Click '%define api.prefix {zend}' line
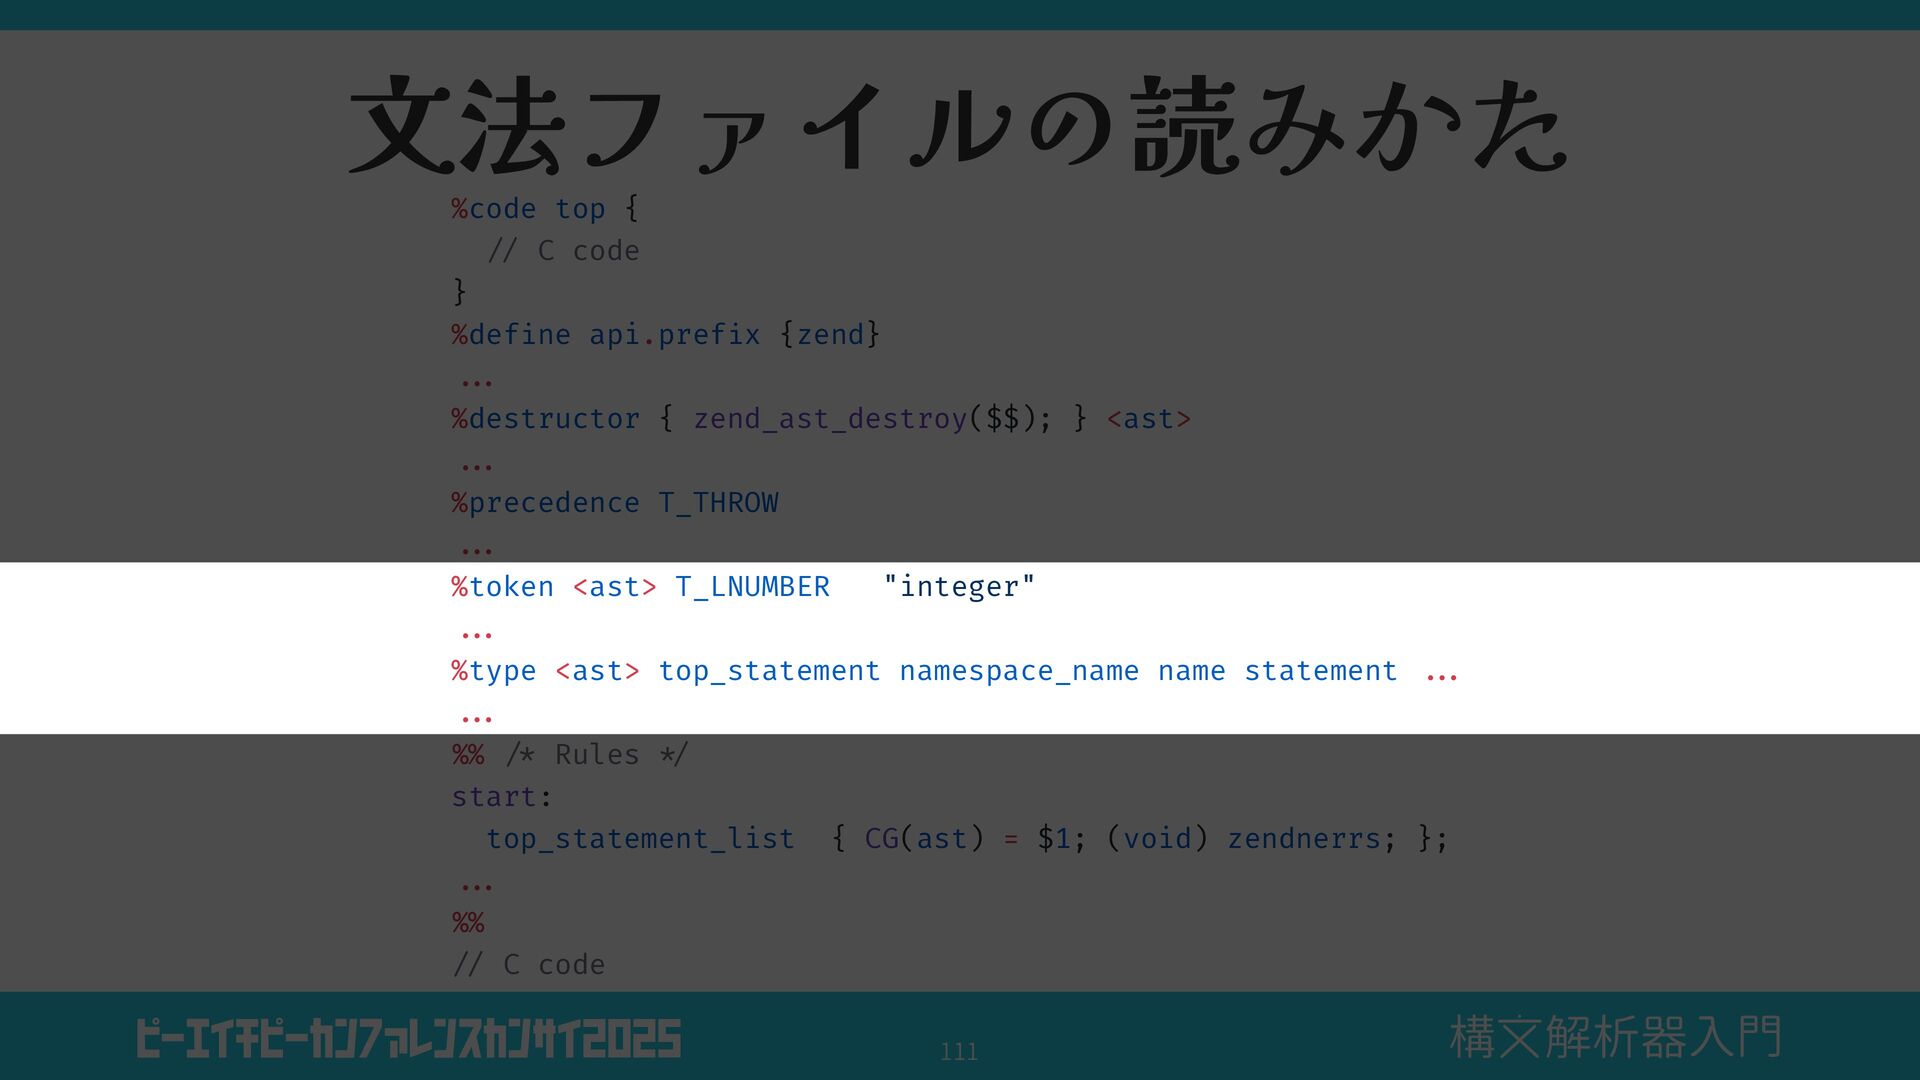The width and height of the screenshot is (1920, 1080). (x=666, y=334)
